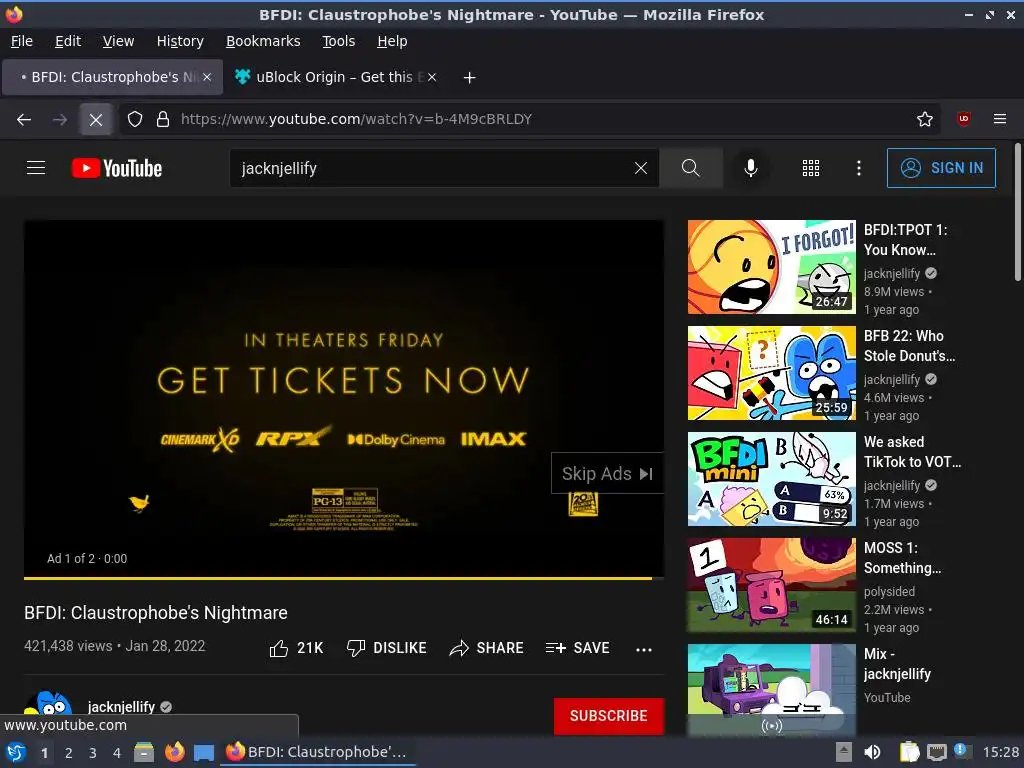View site security padlock info
Screen dimensions: 1024x768
click(163, 120)
